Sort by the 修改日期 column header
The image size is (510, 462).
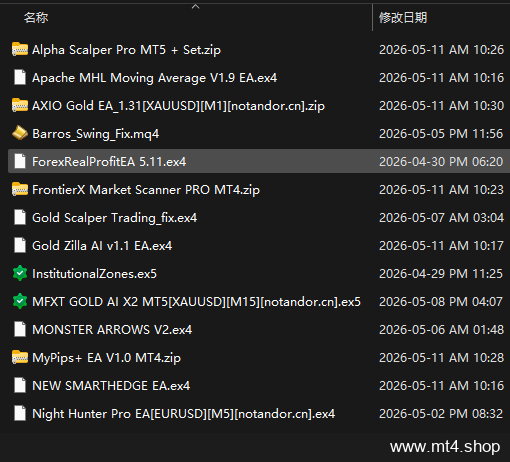403,17
